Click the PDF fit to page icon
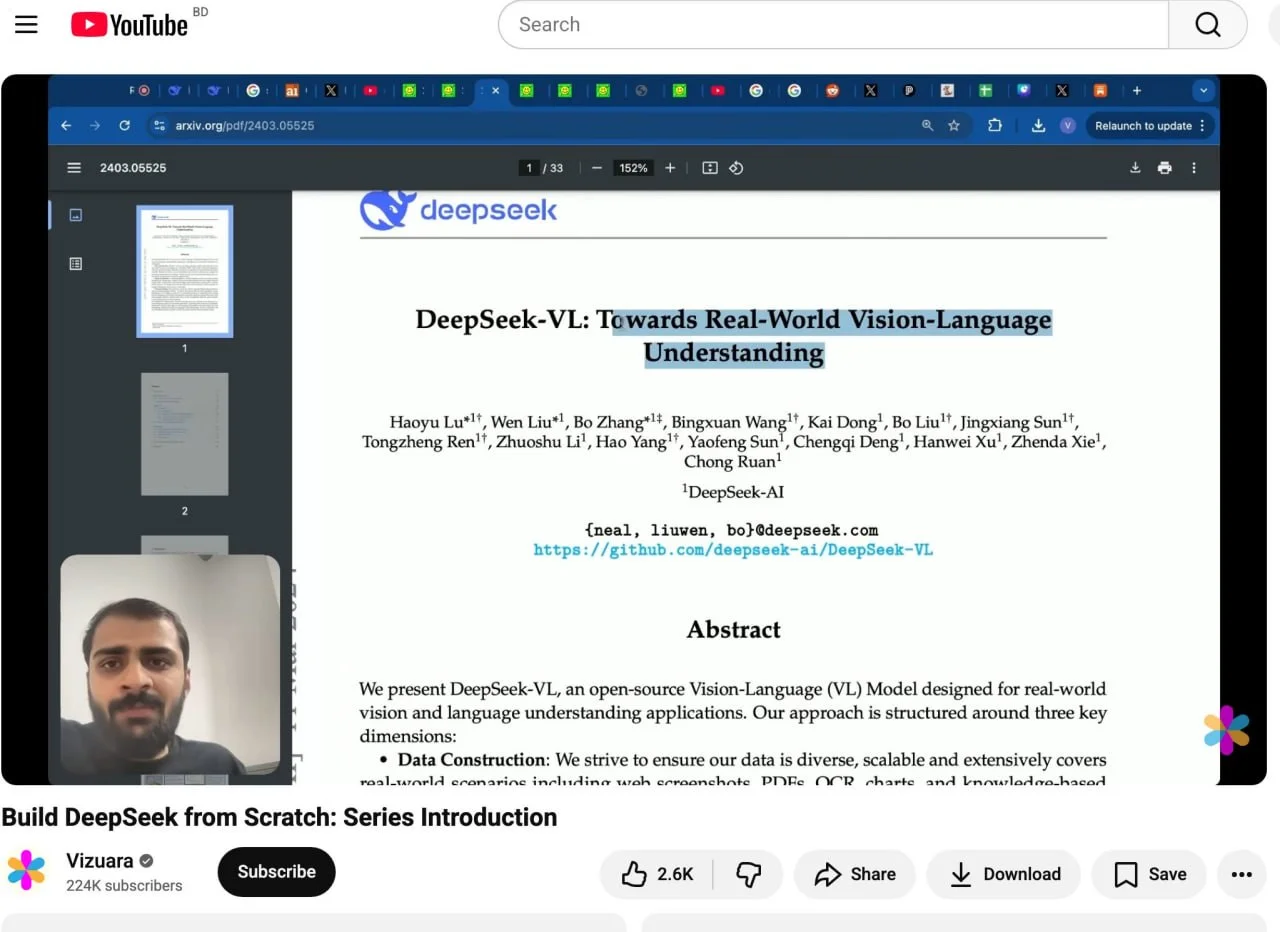 [710, 168]
